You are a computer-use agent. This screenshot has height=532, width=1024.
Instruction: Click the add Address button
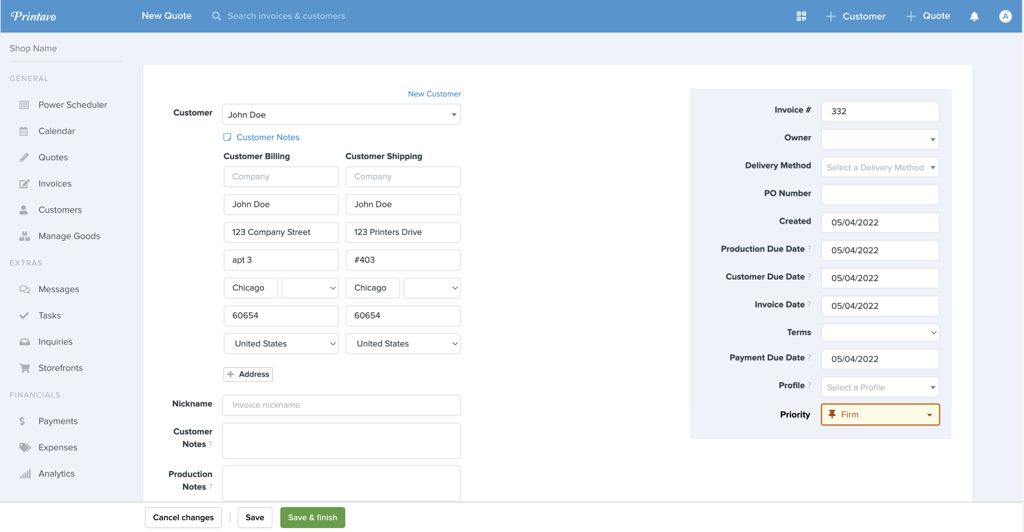(x=248, y=374)
